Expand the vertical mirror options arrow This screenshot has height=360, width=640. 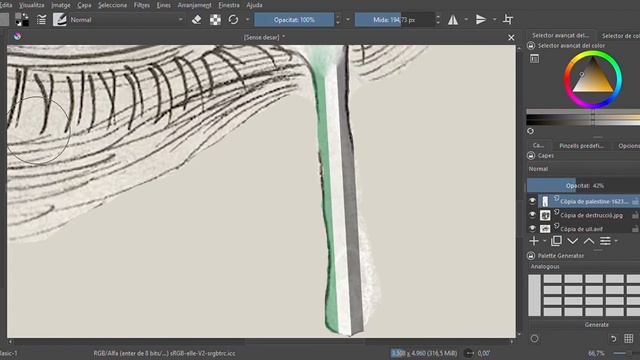(494, 19)
